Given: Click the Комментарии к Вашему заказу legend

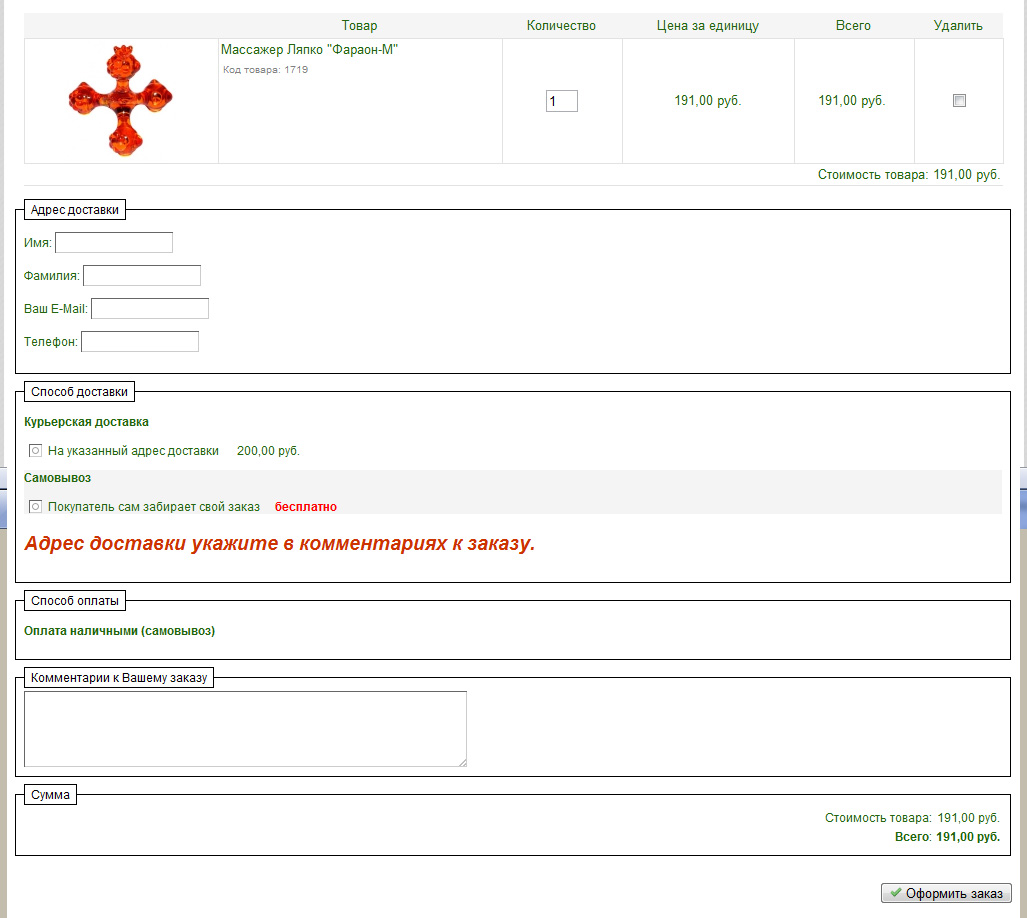Looking at the screenshot, I should [x=119, y=678].
